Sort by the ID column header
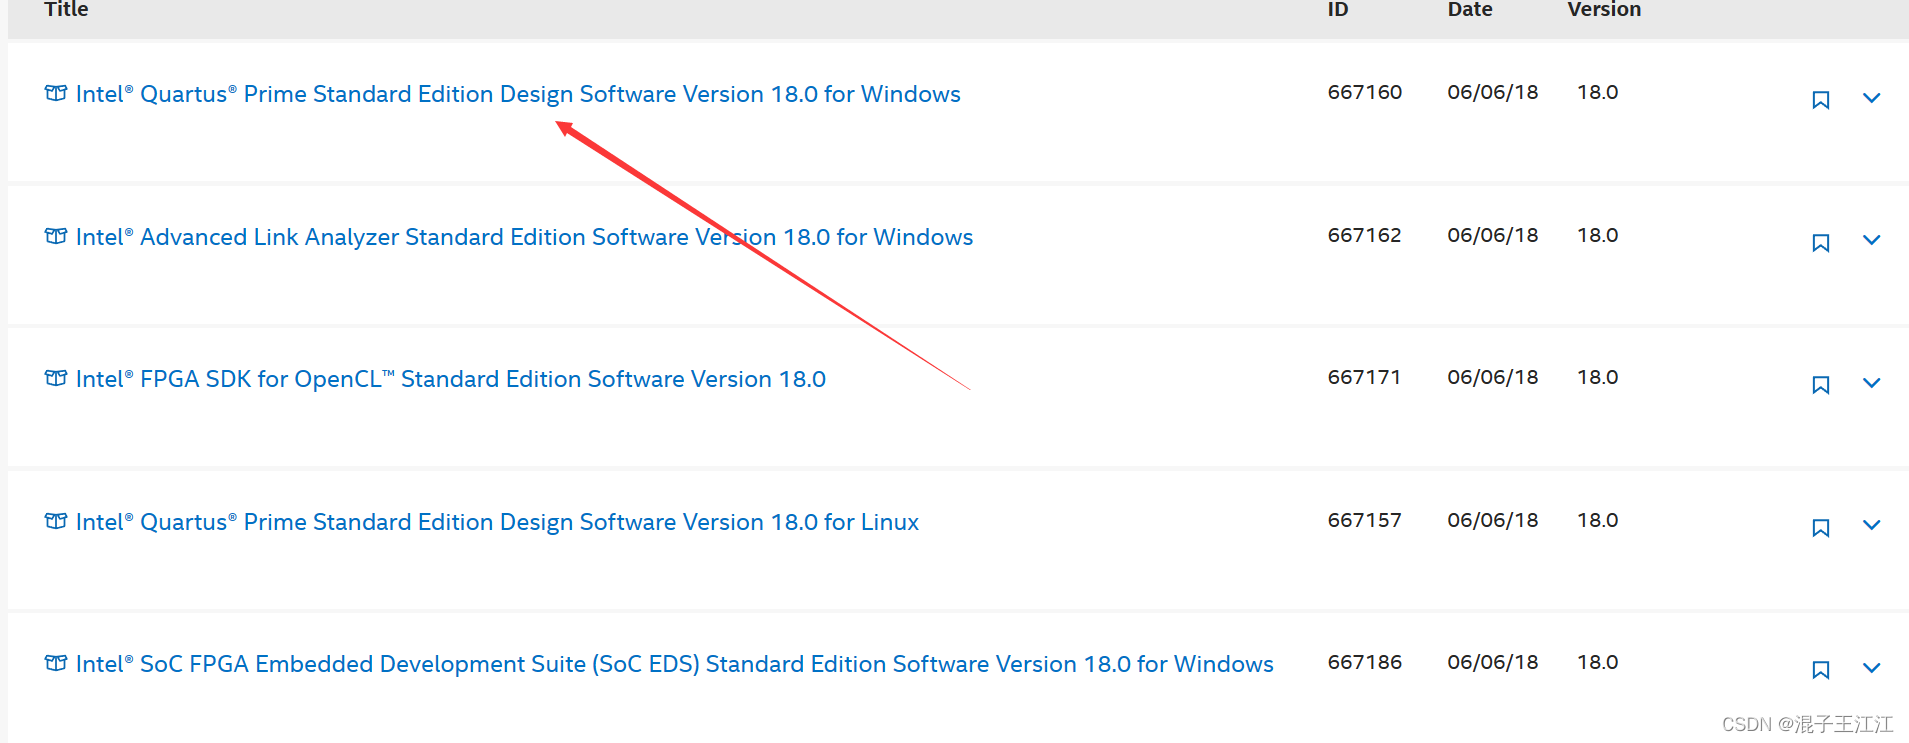Screen dimensions: 1909x743 coord(1338,9)
